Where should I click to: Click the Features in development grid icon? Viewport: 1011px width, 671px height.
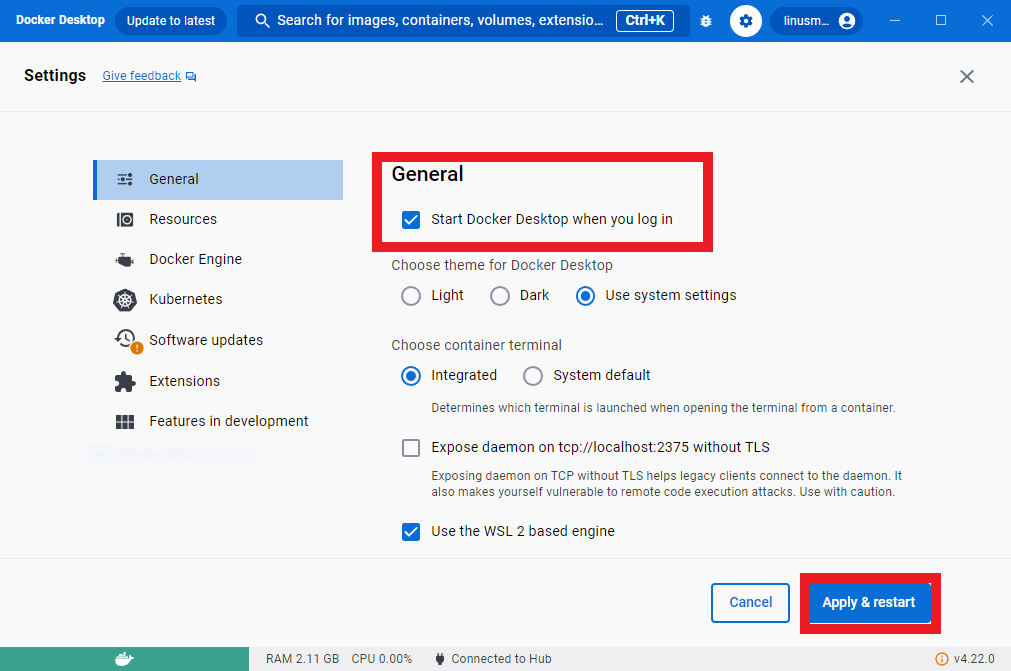(125, 422)
